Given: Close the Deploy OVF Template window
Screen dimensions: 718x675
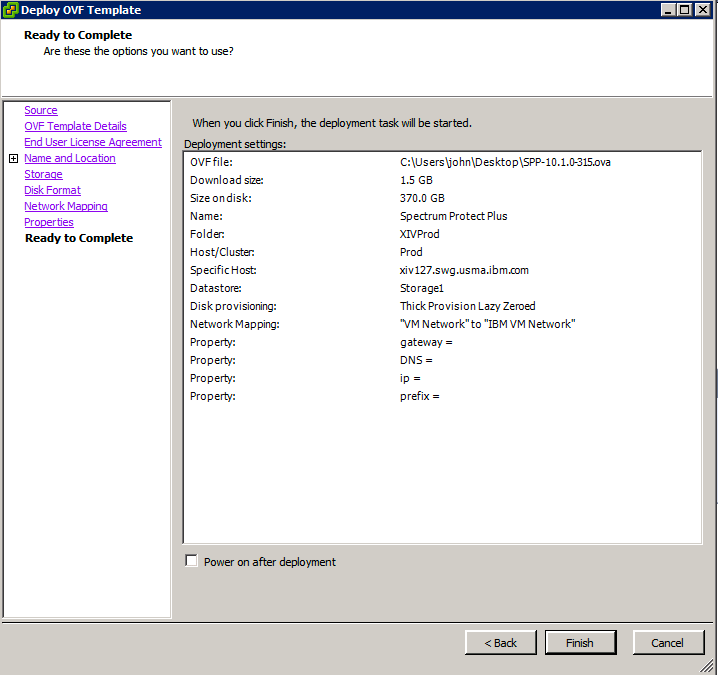Looking at the screenshot, I should (702, 10).
